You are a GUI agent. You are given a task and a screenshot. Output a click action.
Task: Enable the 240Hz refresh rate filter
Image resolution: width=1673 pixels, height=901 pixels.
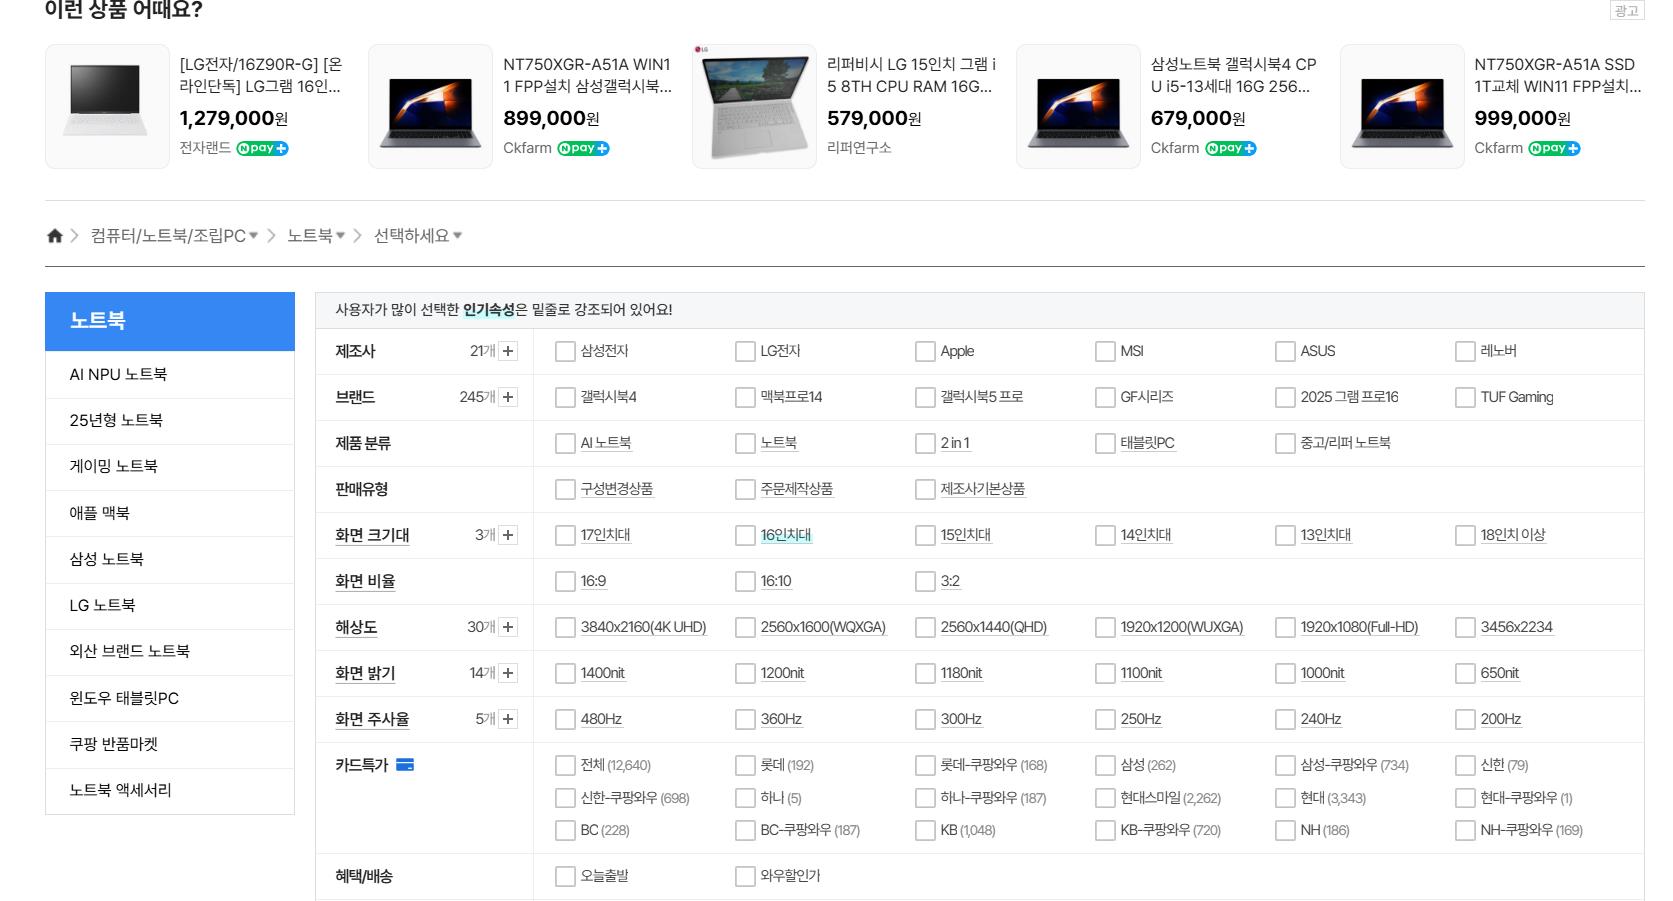click(1285, 719)
